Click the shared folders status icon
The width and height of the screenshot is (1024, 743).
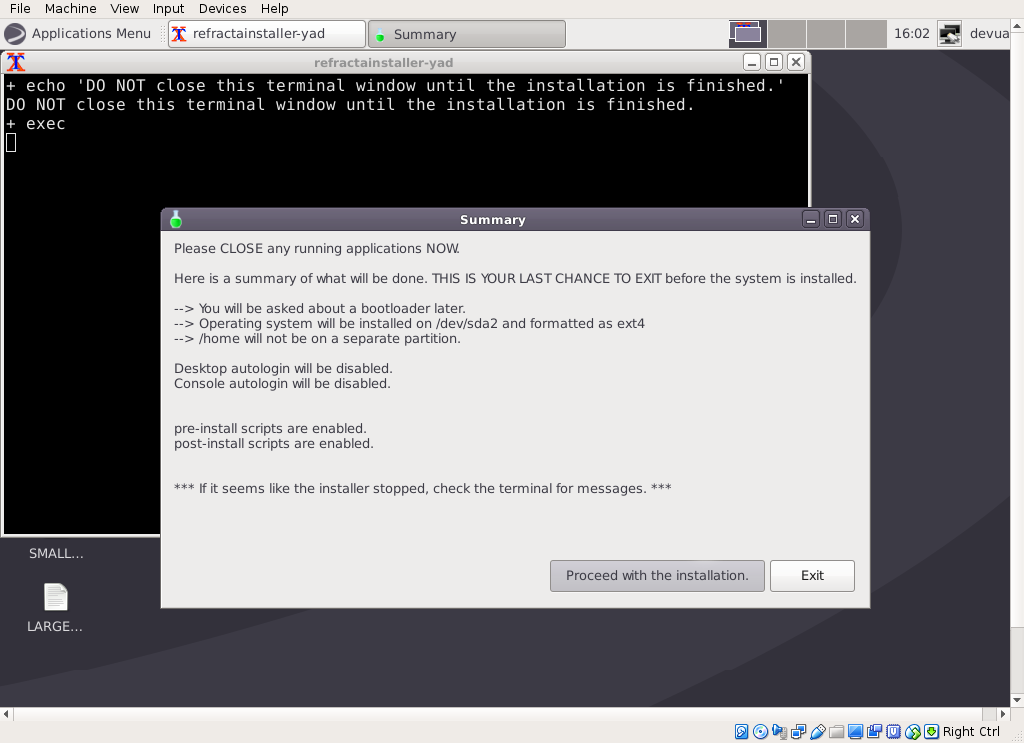[837, 732]
